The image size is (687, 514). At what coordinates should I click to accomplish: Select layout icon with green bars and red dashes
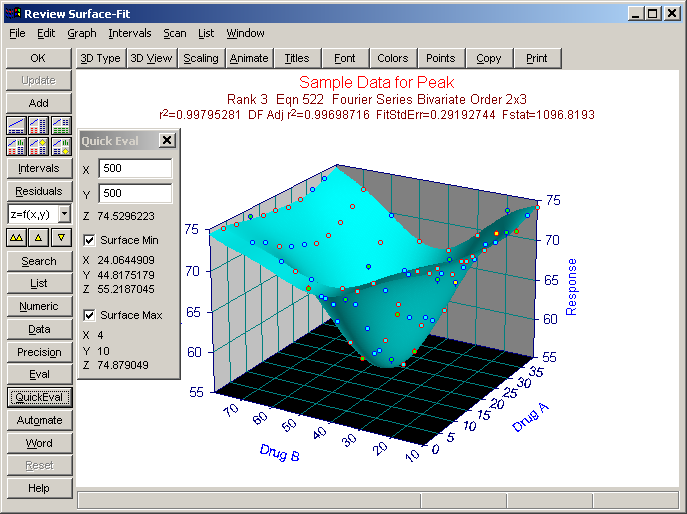tap(16, 147)
